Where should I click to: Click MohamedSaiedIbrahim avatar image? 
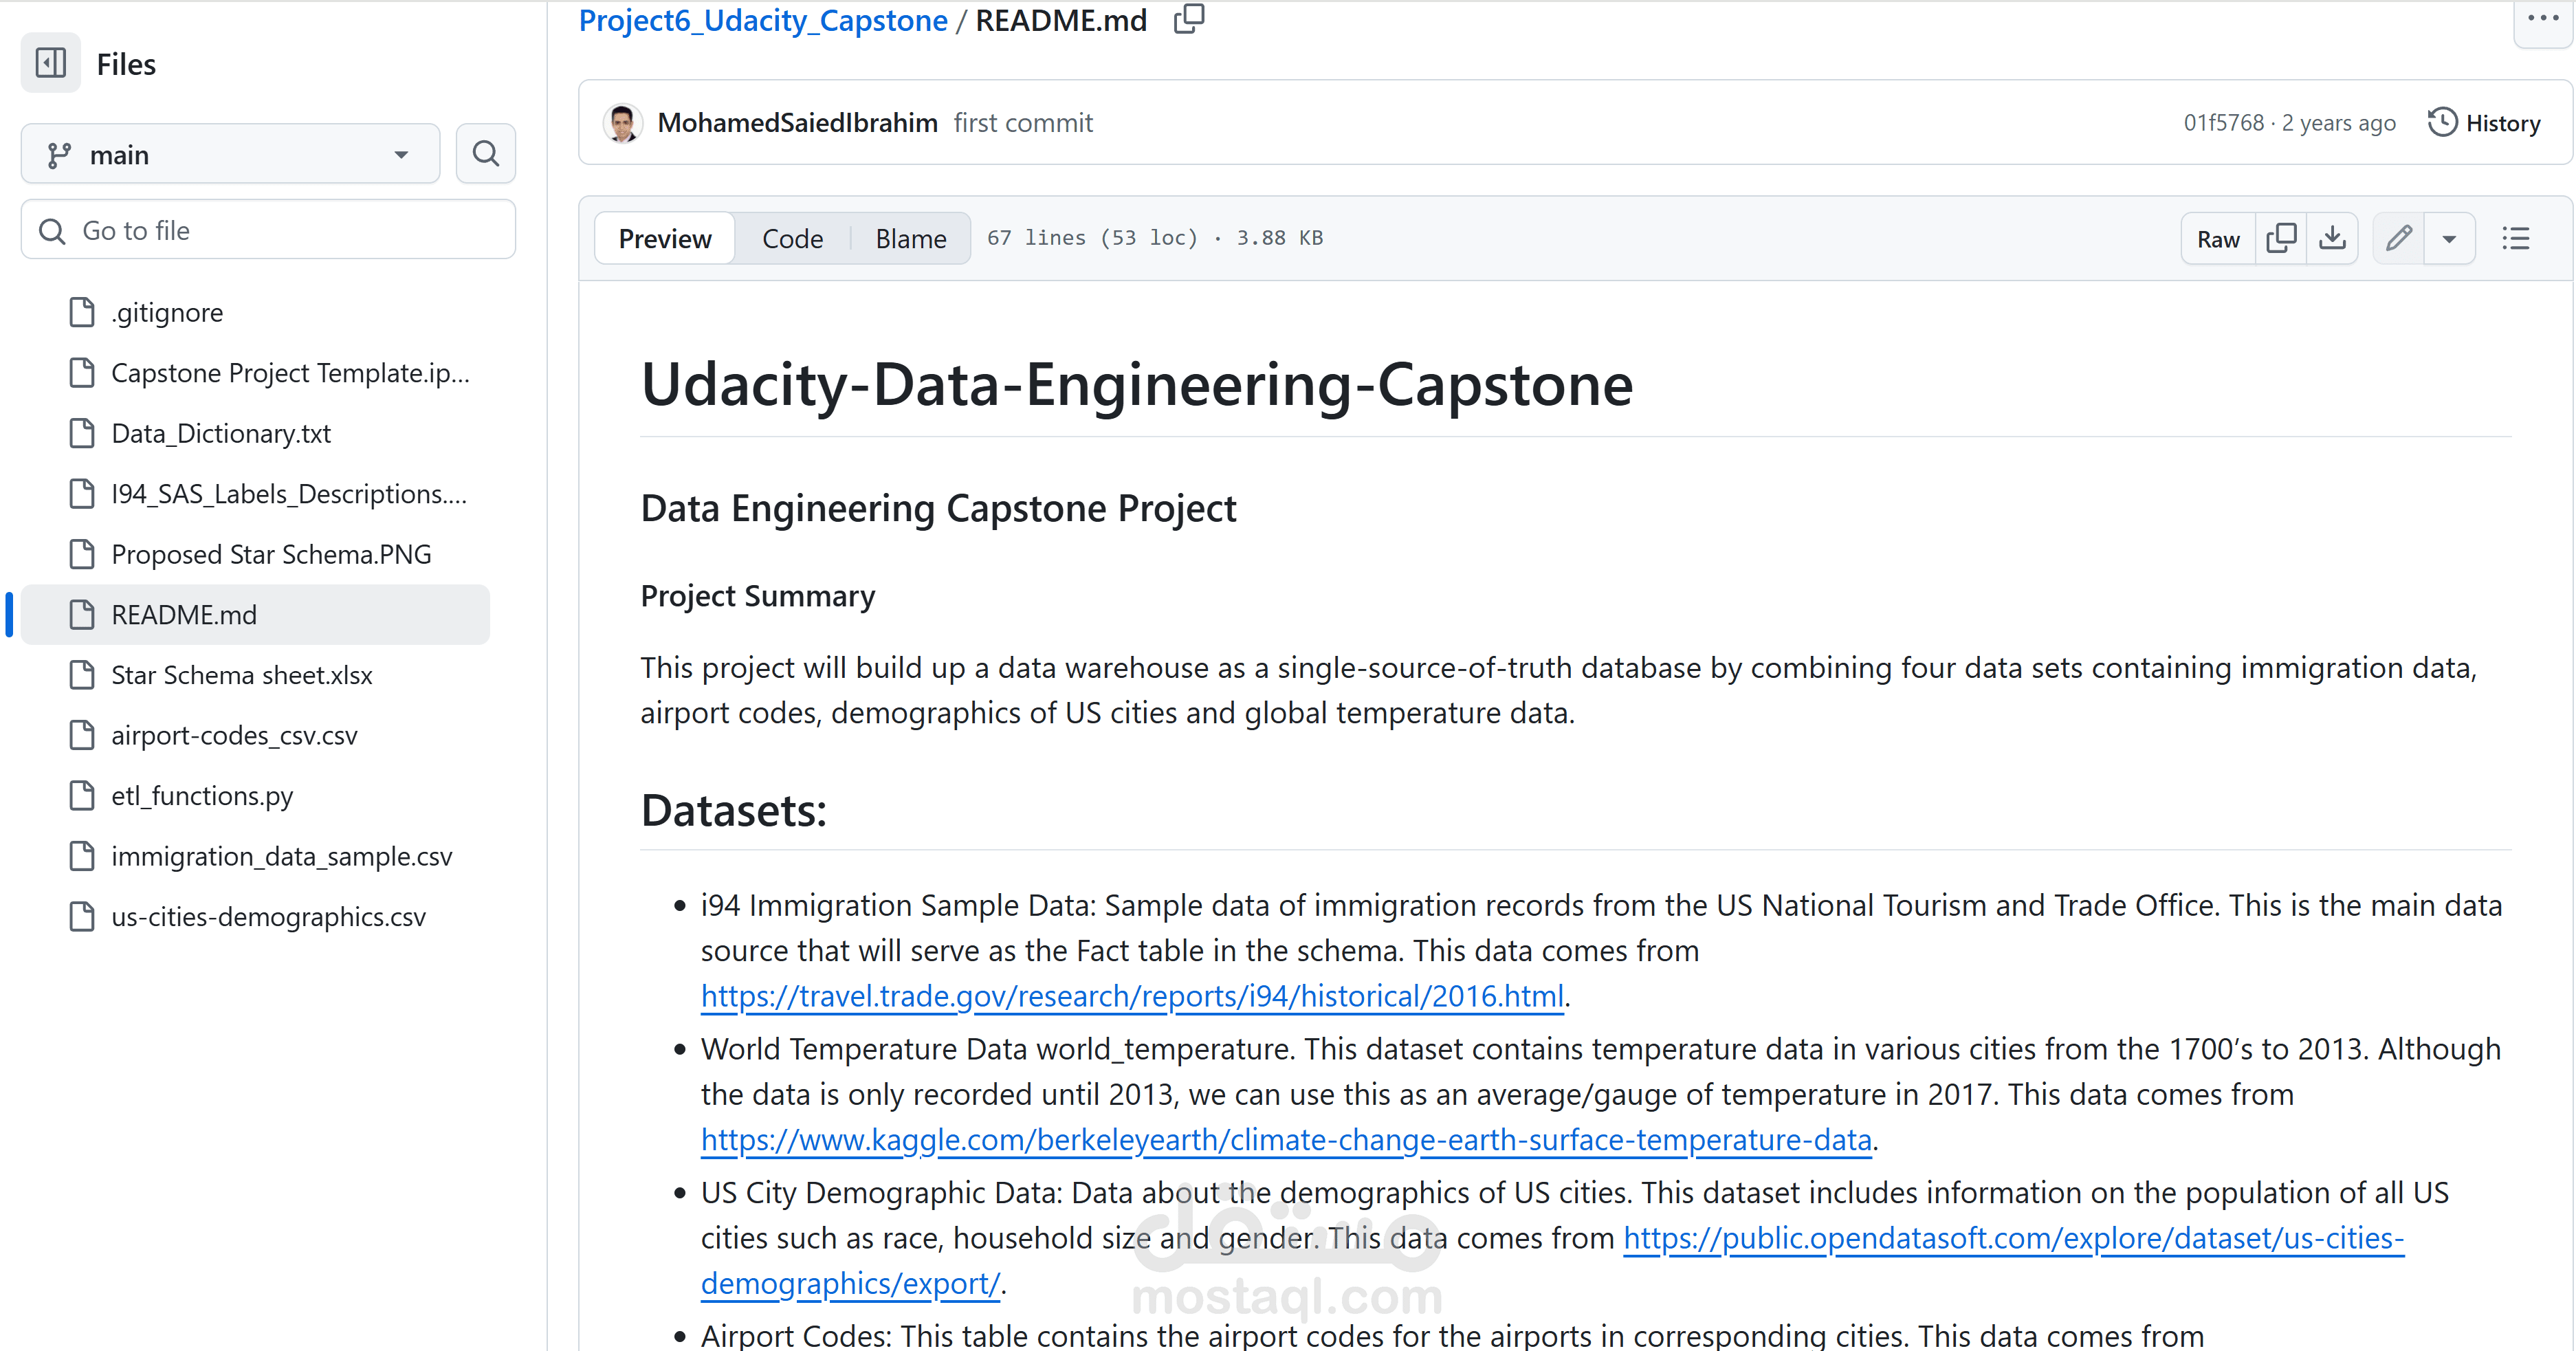click(622, 123)
